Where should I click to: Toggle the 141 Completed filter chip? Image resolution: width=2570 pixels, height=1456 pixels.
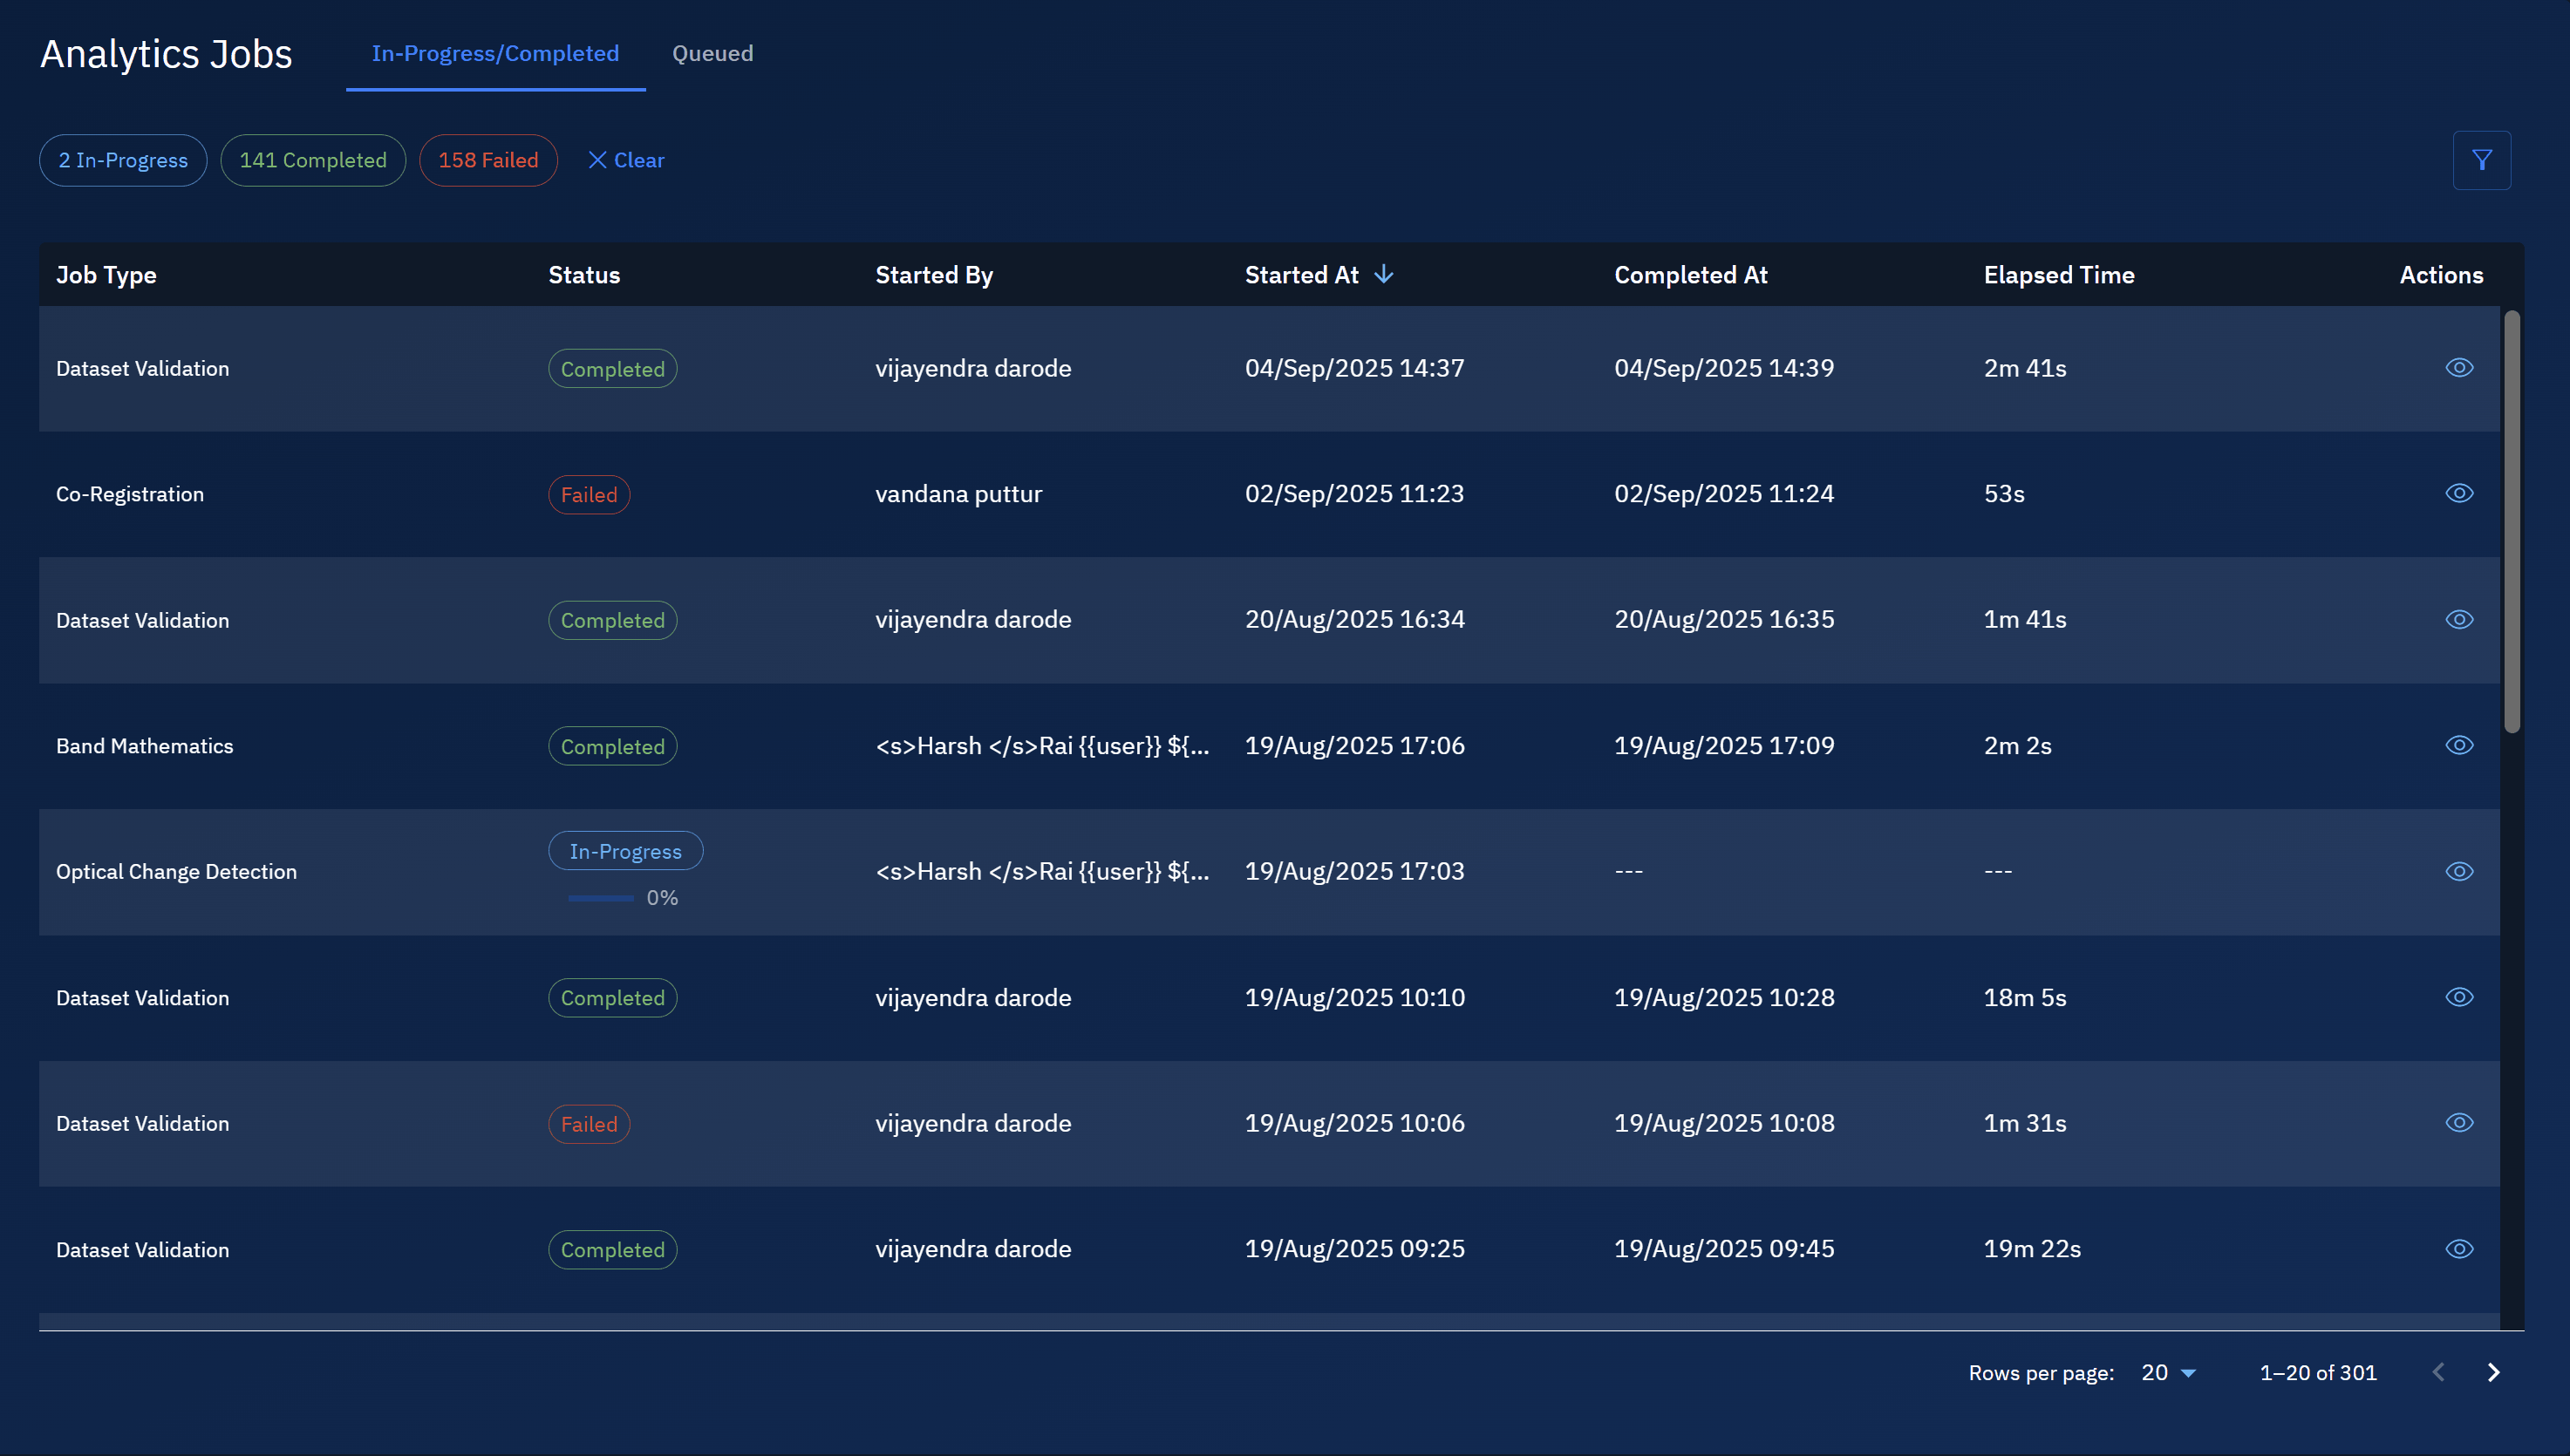click(313, 160)
